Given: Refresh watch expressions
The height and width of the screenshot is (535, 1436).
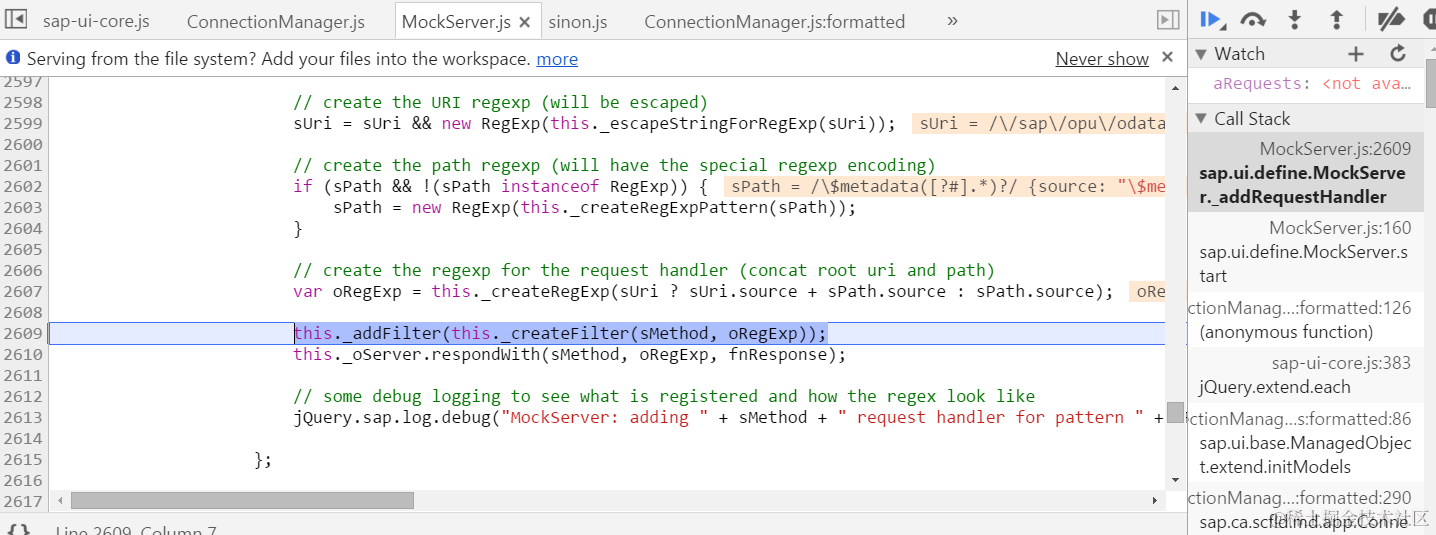Looking at the screenshot, I should (1398, 54).
